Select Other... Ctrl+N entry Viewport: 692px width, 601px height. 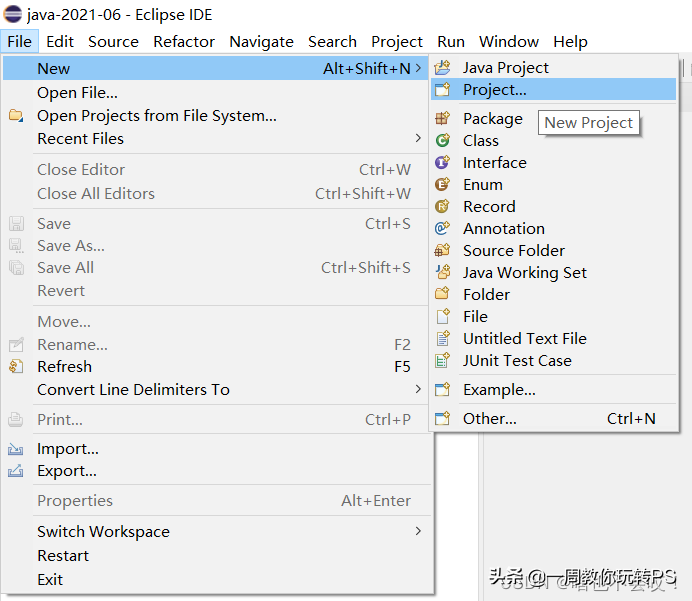tap(553, 418)
